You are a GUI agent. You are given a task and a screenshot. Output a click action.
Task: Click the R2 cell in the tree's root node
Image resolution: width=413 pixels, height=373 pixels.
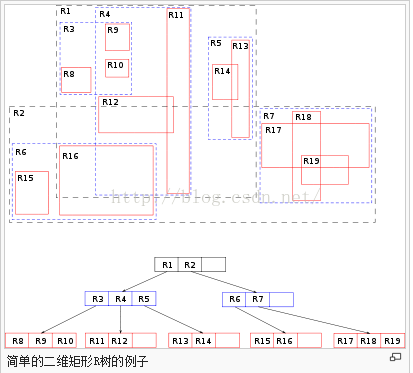tap(190, 265)
